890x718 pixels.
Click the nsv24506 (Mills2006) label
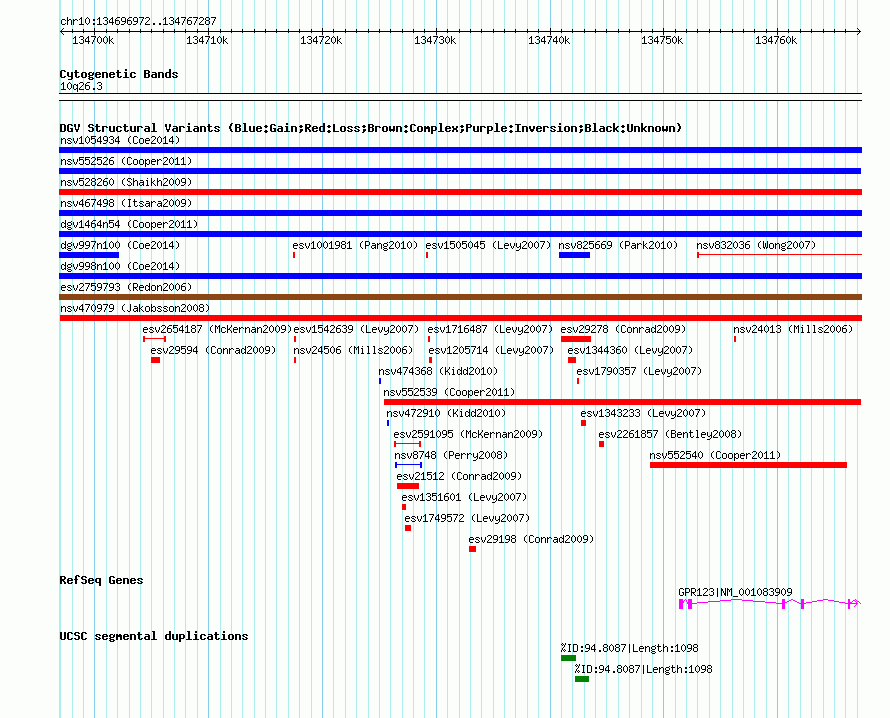(353, 350)
